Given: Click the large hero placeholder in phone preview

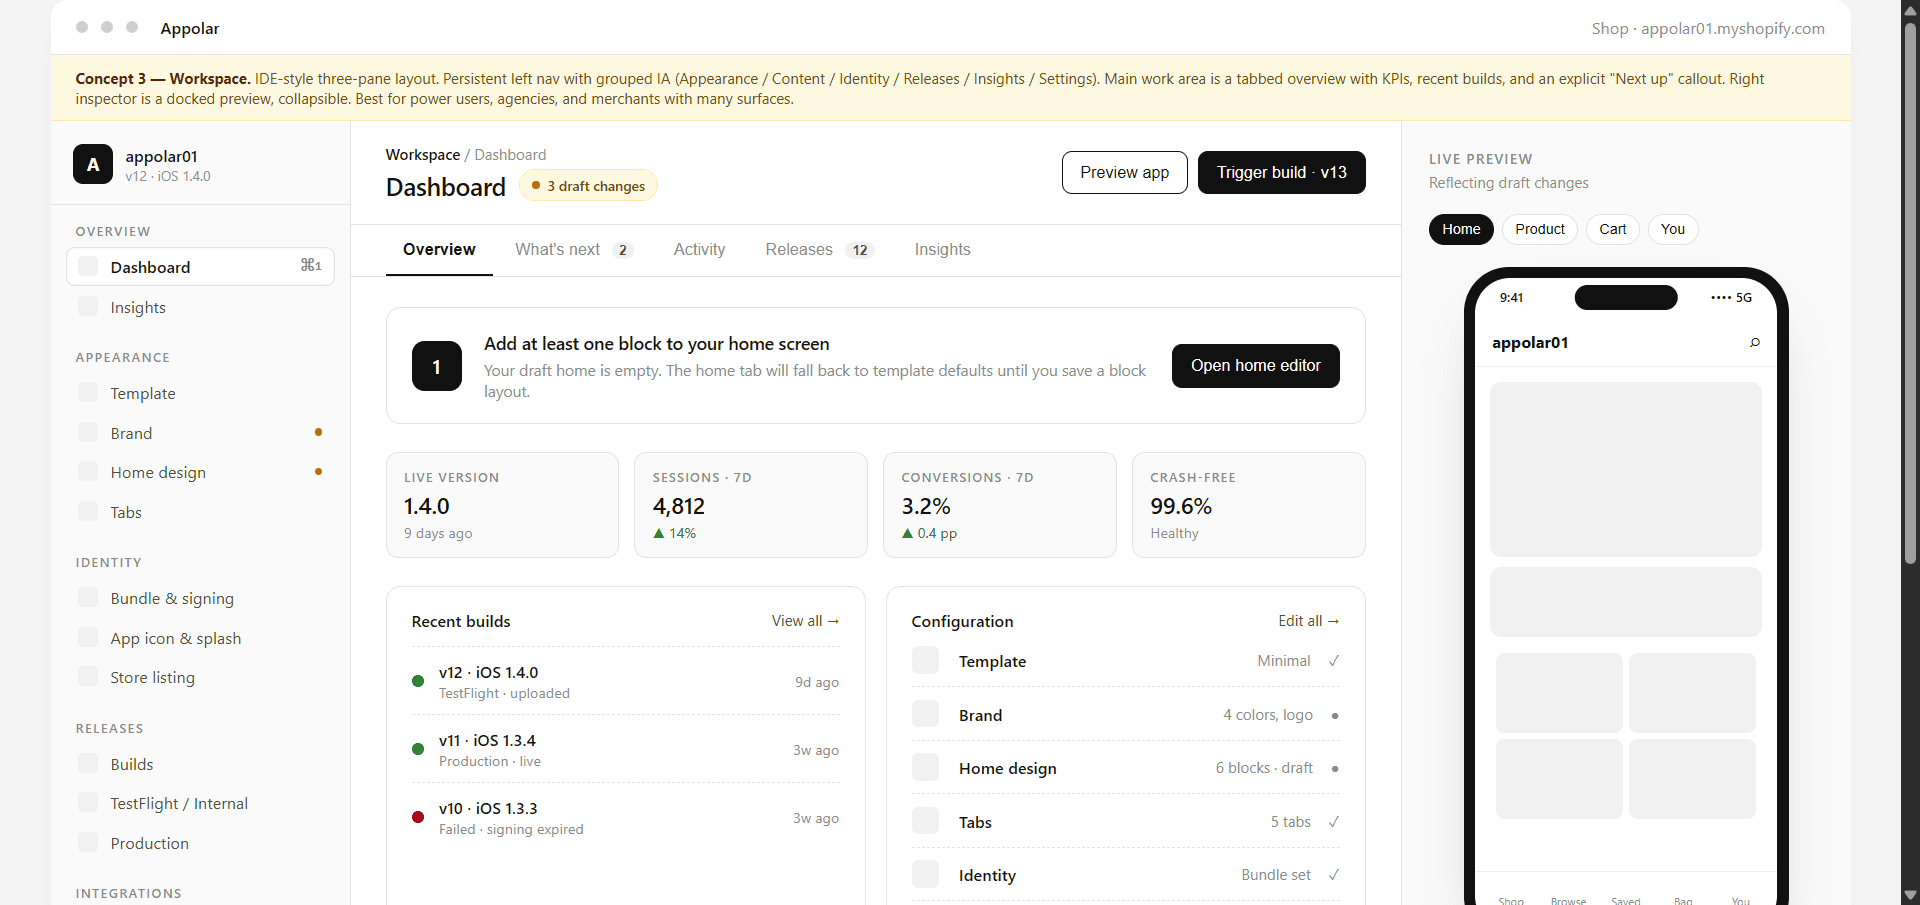Looking at the screenshot, I should pos(1625,469).
